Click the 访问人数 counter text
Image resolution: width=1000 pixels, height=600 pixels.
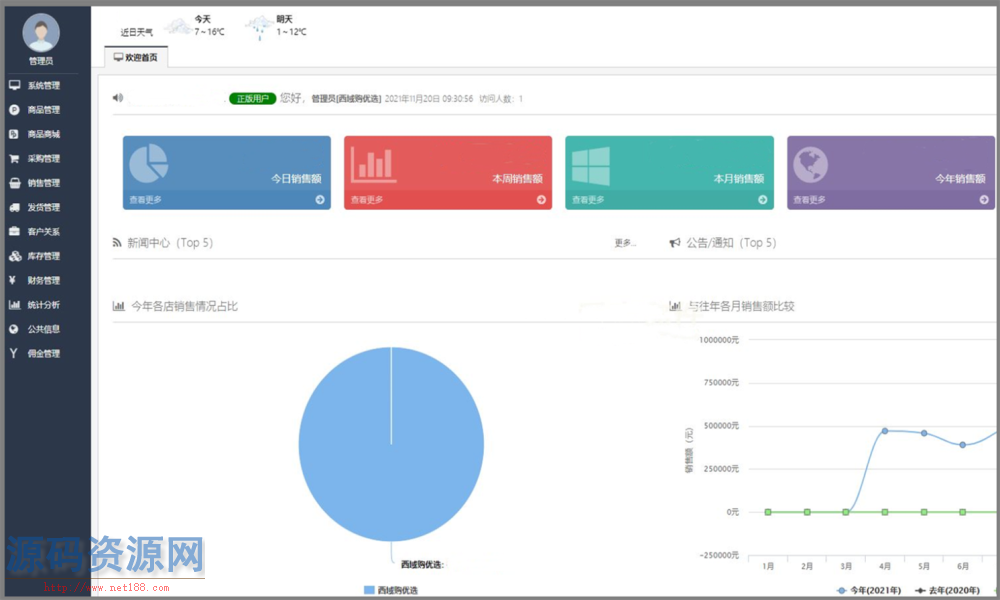pos(501,99)
